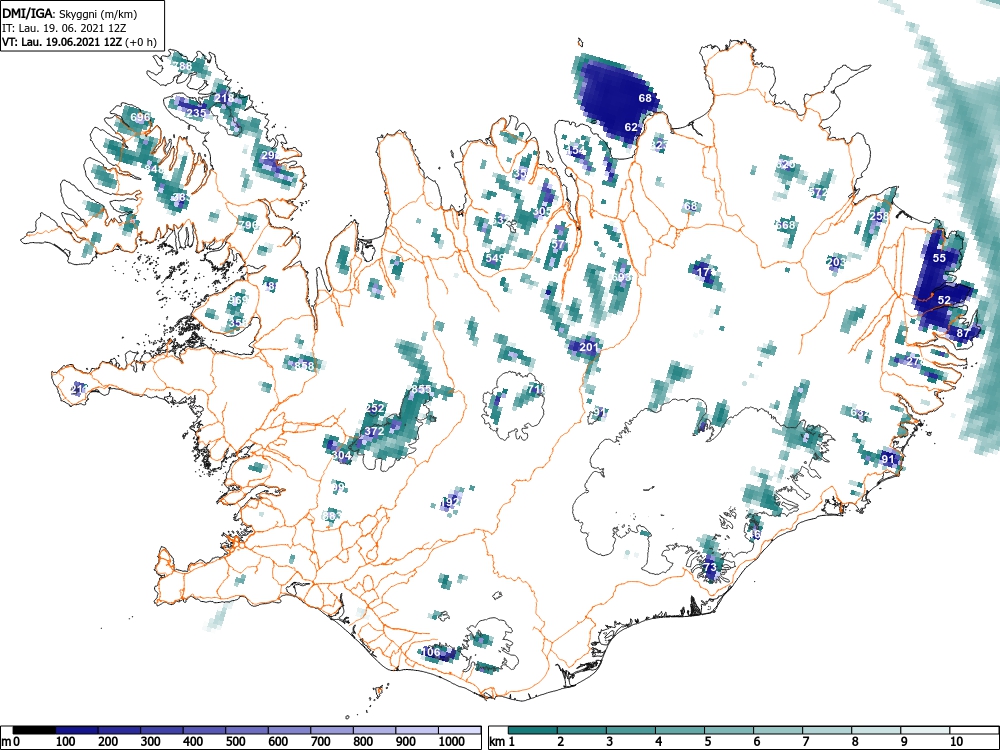Click the 'IT: Lau. 19. 06. 2021 12Z' line
Viewport: 1000px width, 750px height.
(x=63, y=28)
